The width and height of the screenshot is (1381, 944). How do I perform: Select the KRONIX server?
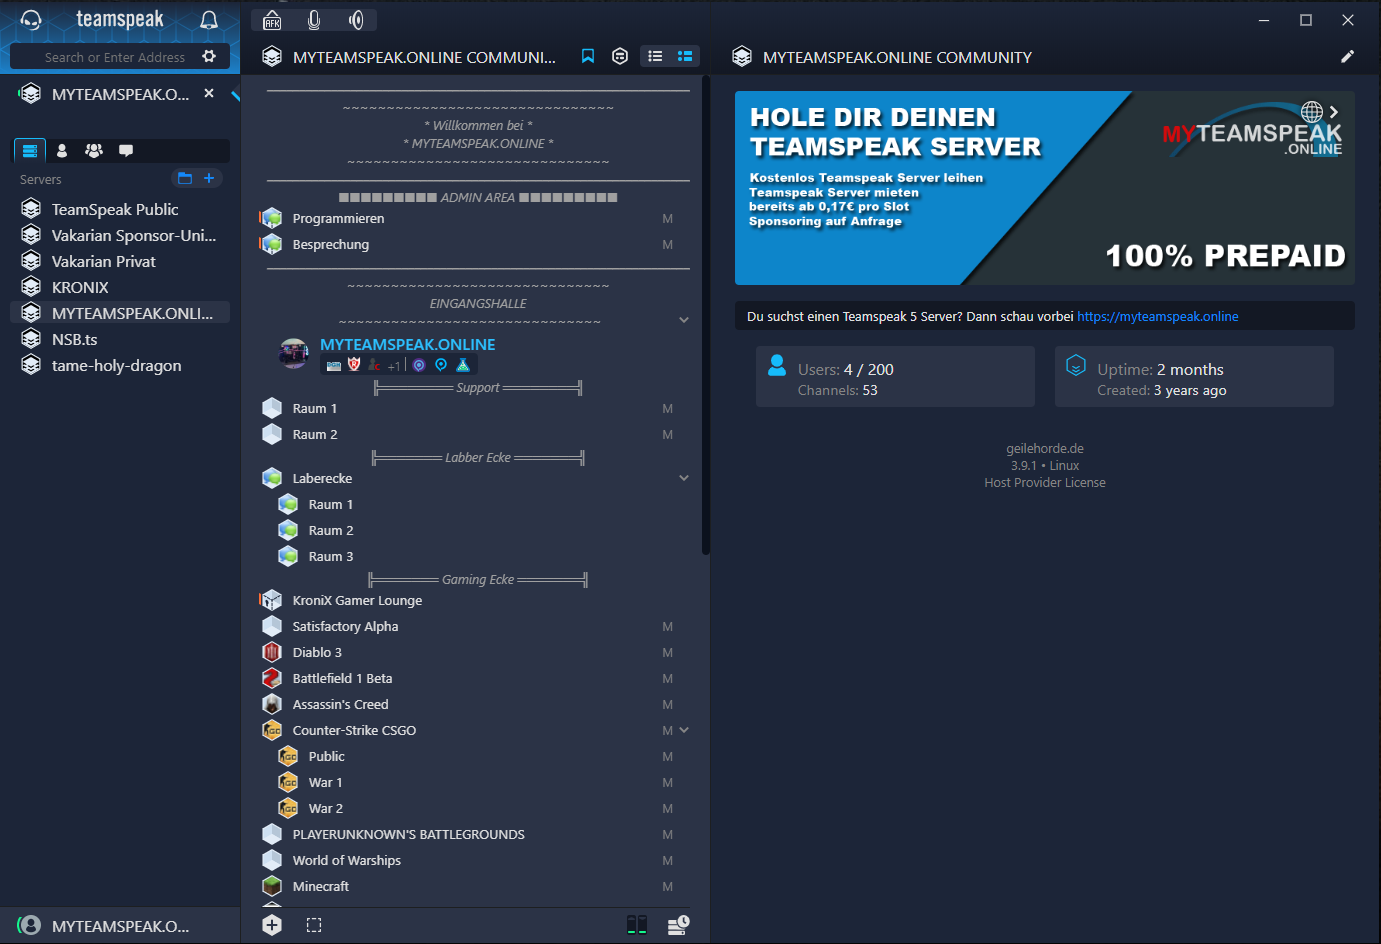[80, 287]
